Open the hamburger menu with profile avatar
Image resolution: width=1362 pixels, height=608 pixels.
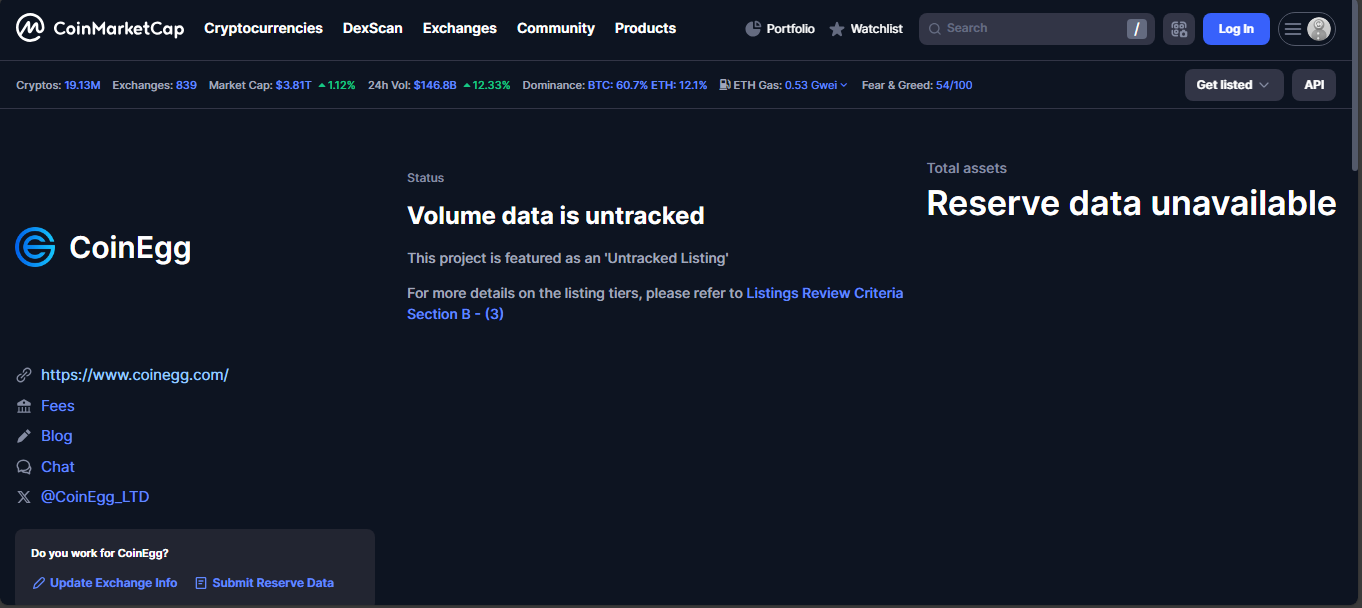tap(1306, 29)
